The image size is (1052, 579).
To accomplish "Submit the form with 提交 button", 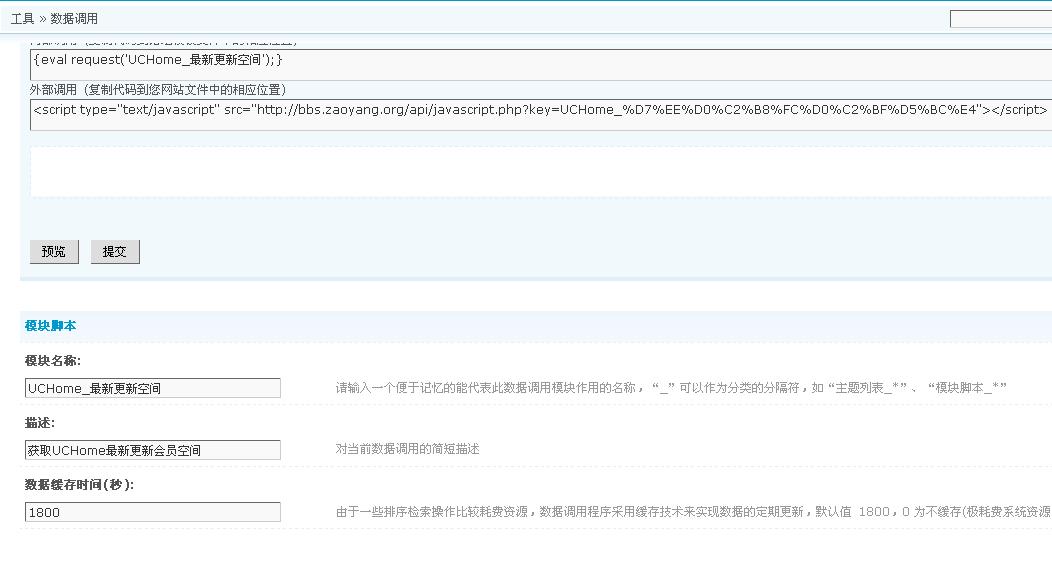I will [115, 252].
